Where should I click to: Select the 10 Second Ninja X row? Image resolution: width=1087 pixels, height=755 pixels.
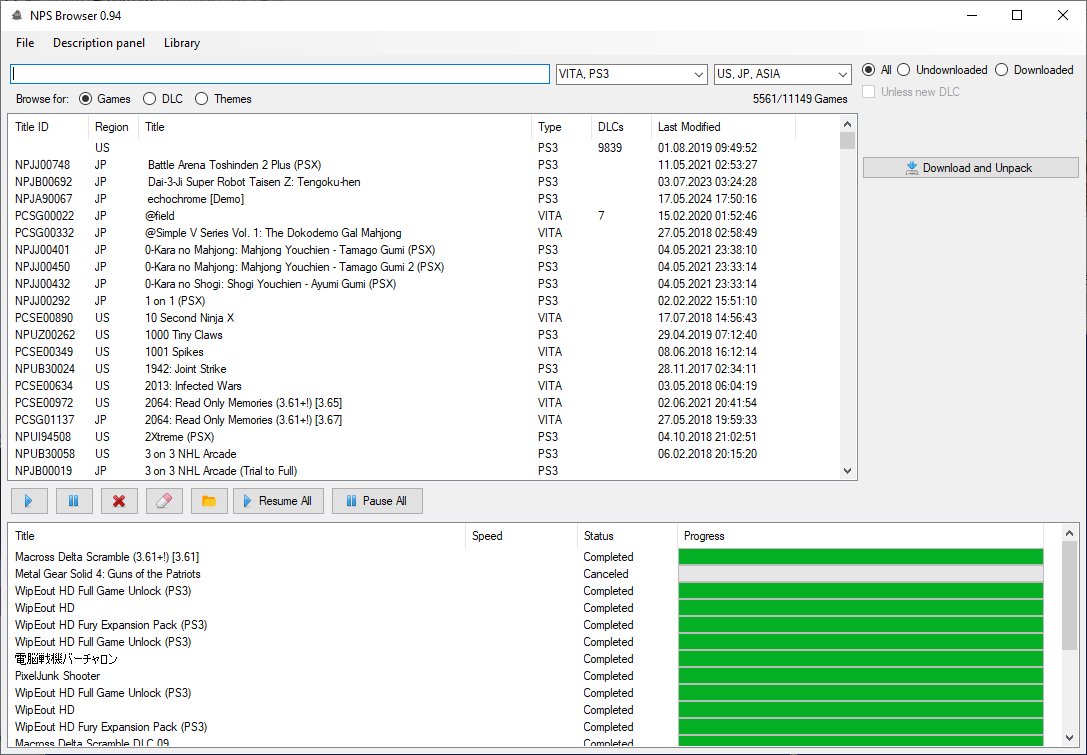(426, 318)
